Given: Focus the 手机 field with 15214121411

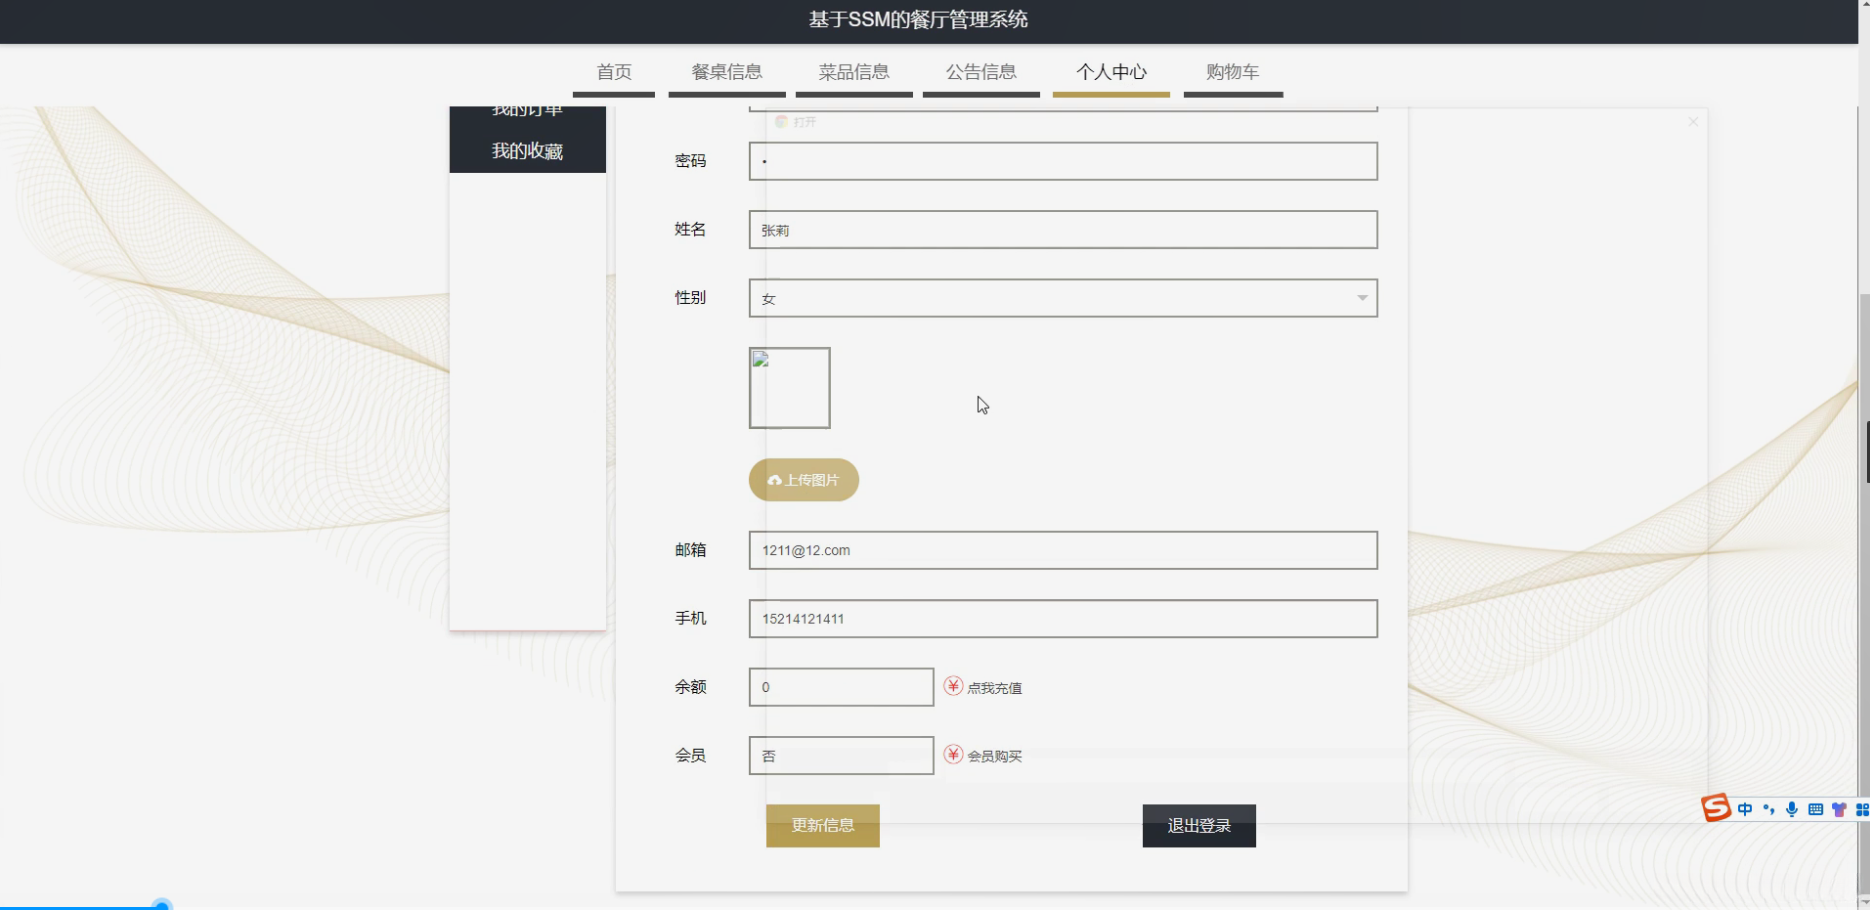Looking at the screenshot, I should [1063, 619].
